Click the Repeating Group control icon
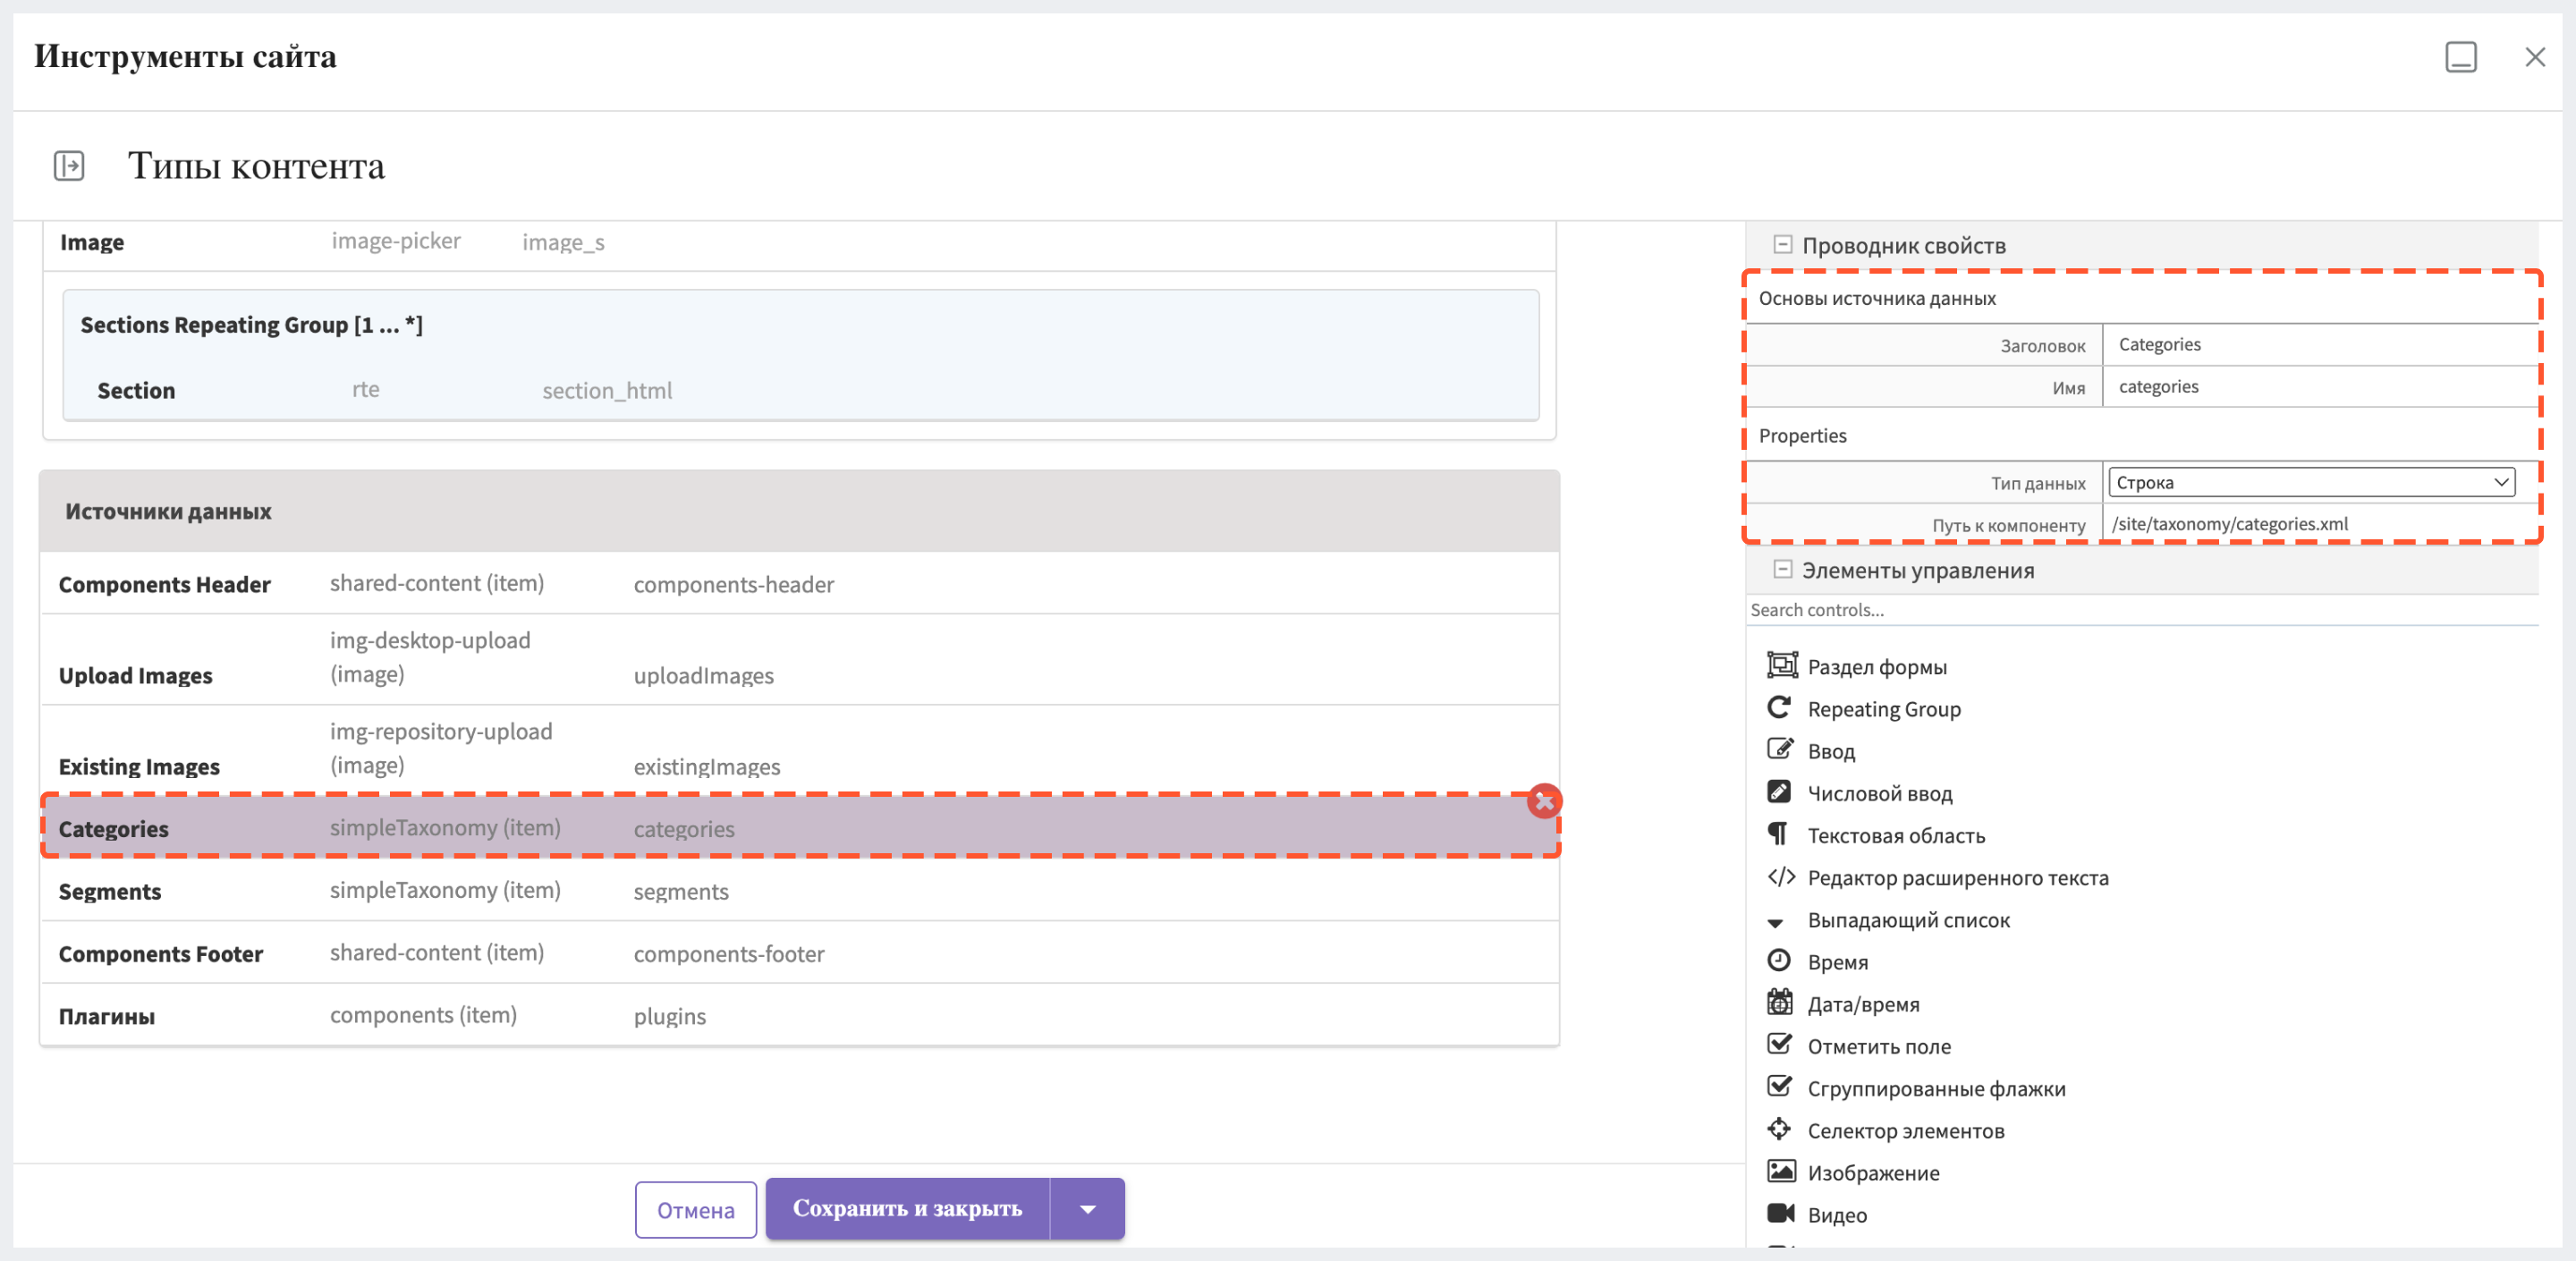Screen dimensions: 2576x1261 [1779, 708]
